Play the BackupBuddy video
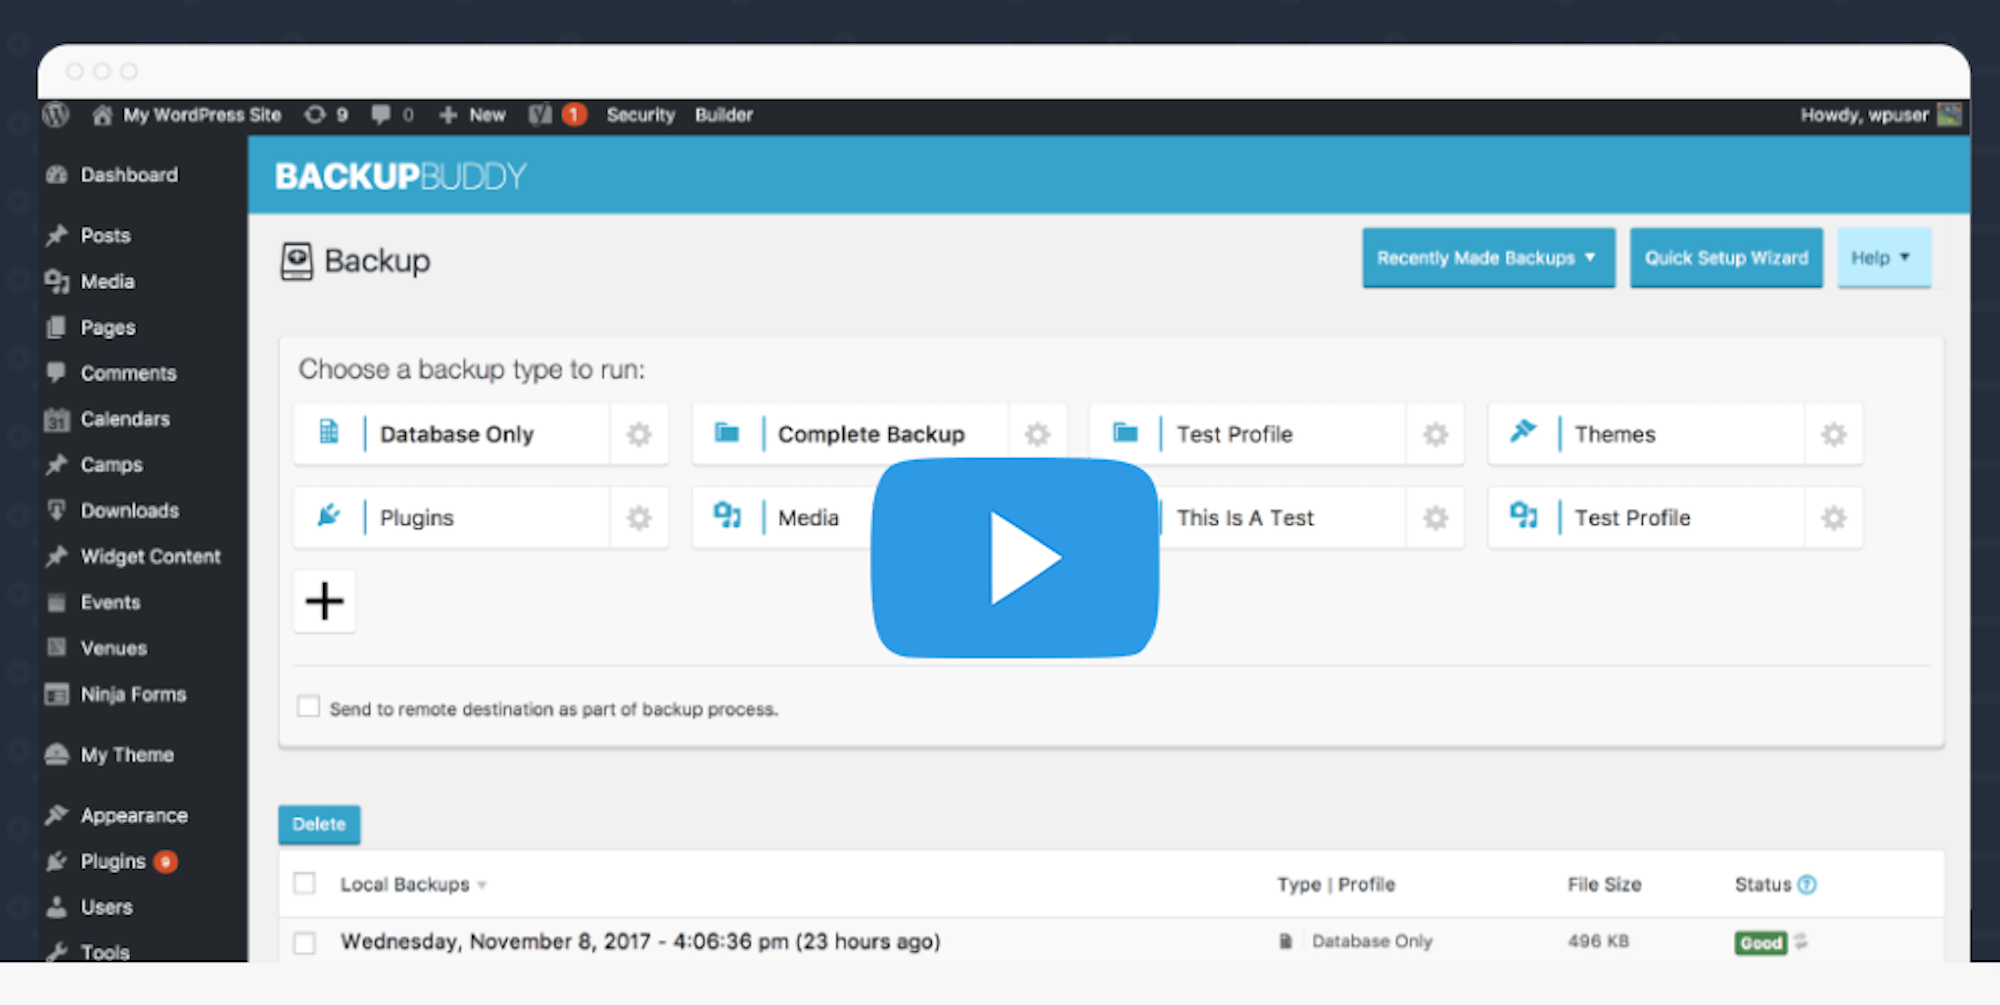This screenshot has height=1005, width=2000. tap(1015, 558)
